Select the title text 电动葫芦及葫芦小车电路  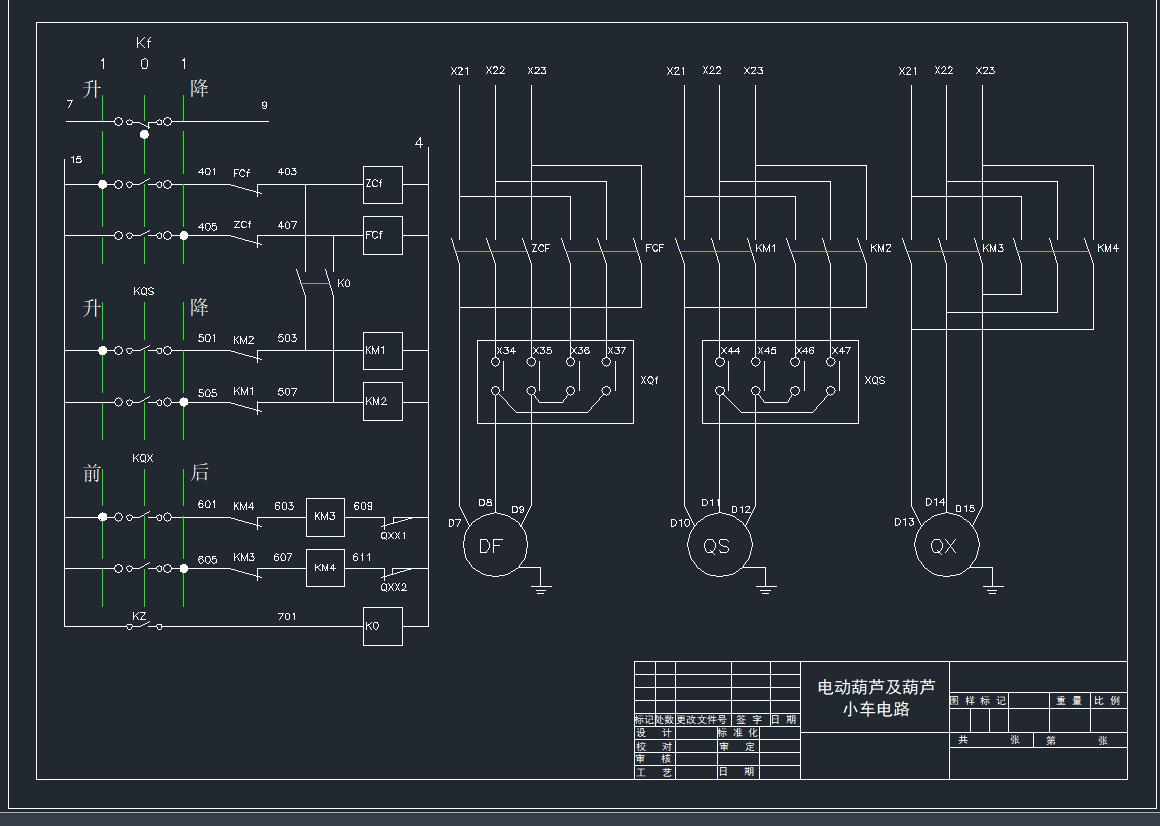(x=875, y=698)
